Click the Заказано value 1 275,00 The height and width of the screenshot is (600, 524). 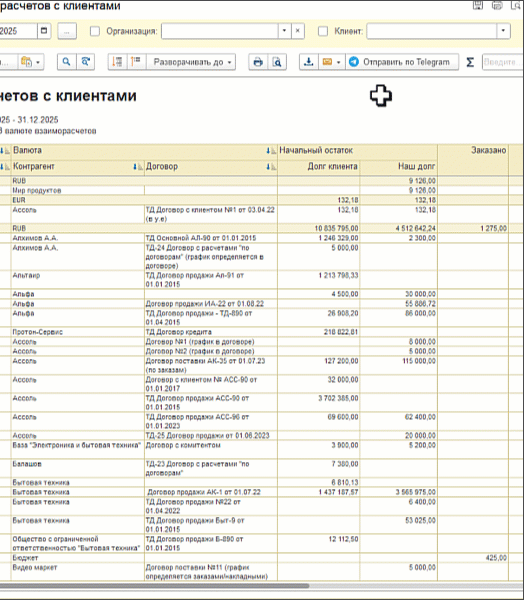(493, 228)
